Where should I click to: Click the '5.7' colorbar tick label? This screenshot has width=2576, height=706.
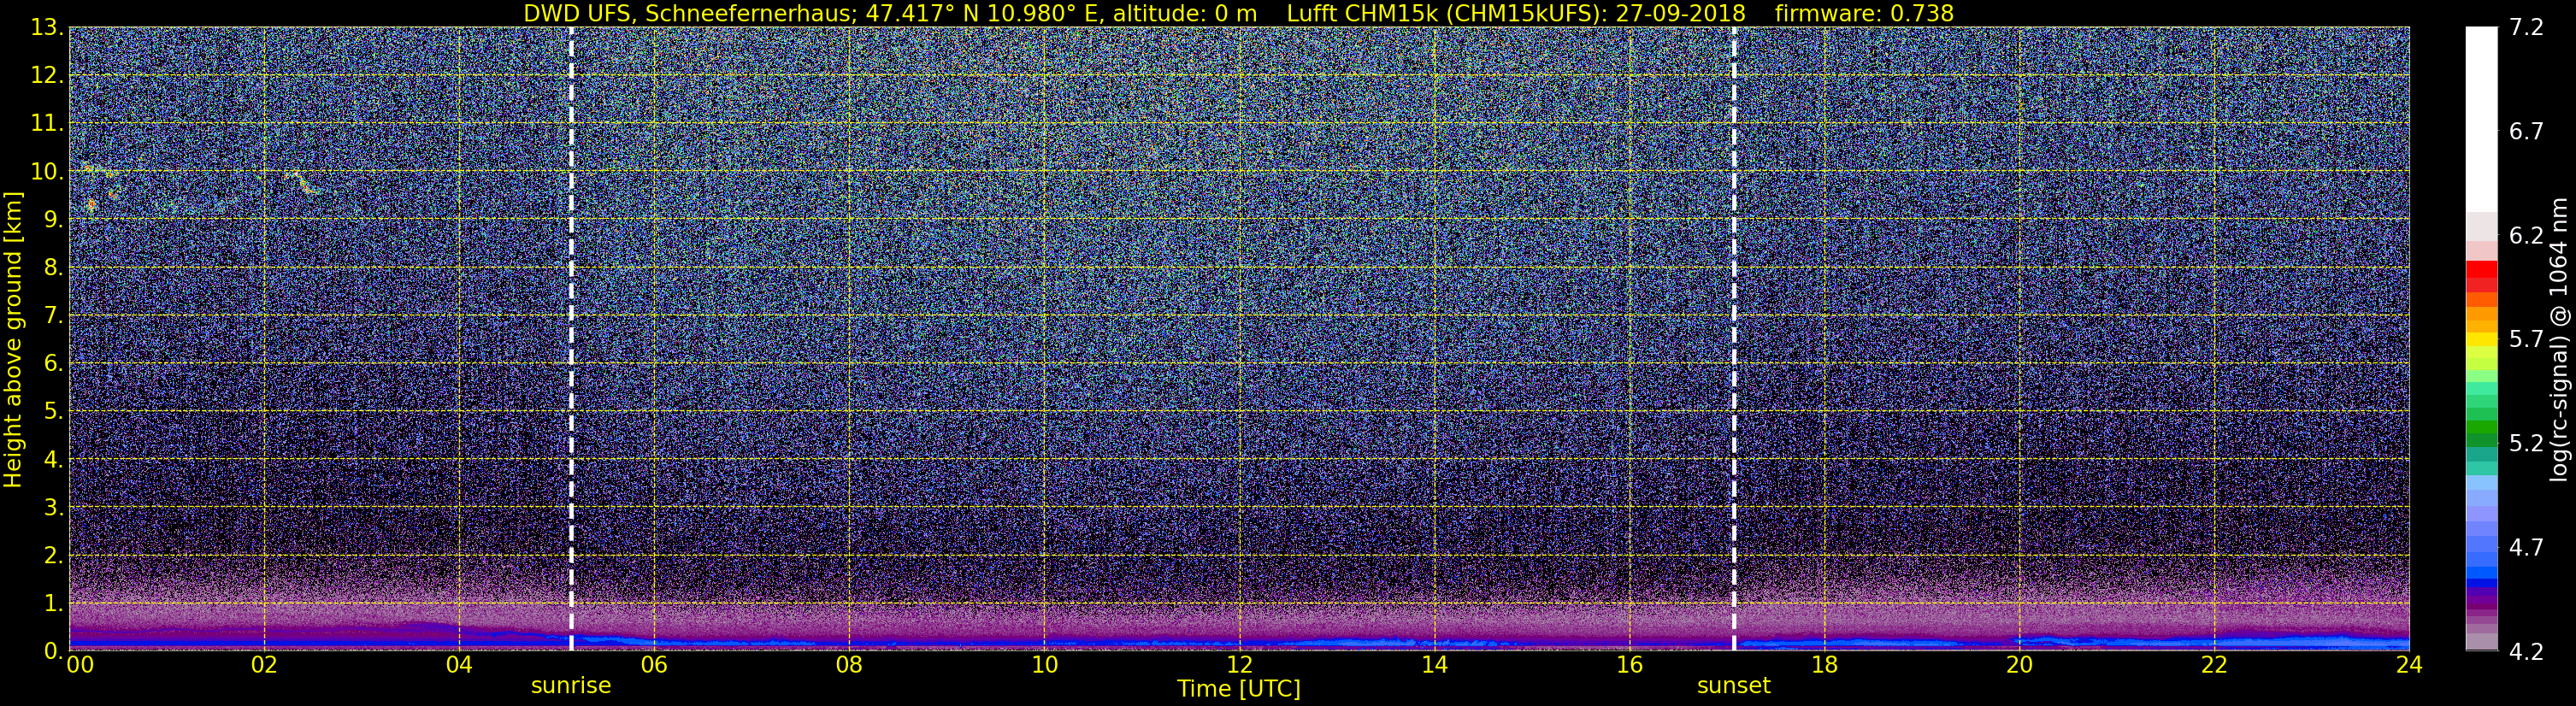2526,340
